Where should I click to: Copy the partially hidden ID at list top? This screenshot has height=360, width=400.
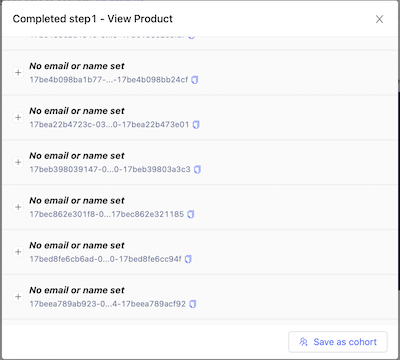(191, 36)
